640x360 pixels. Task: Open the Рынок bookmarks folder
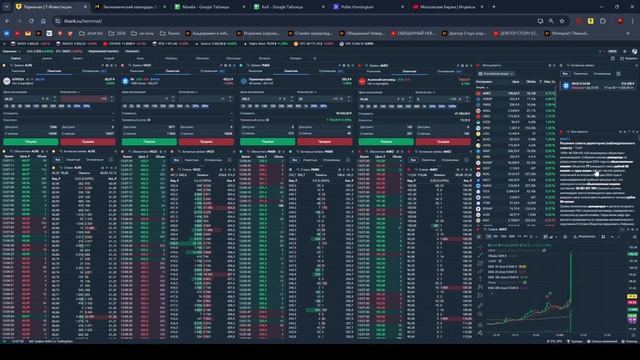tap(170, 33)
